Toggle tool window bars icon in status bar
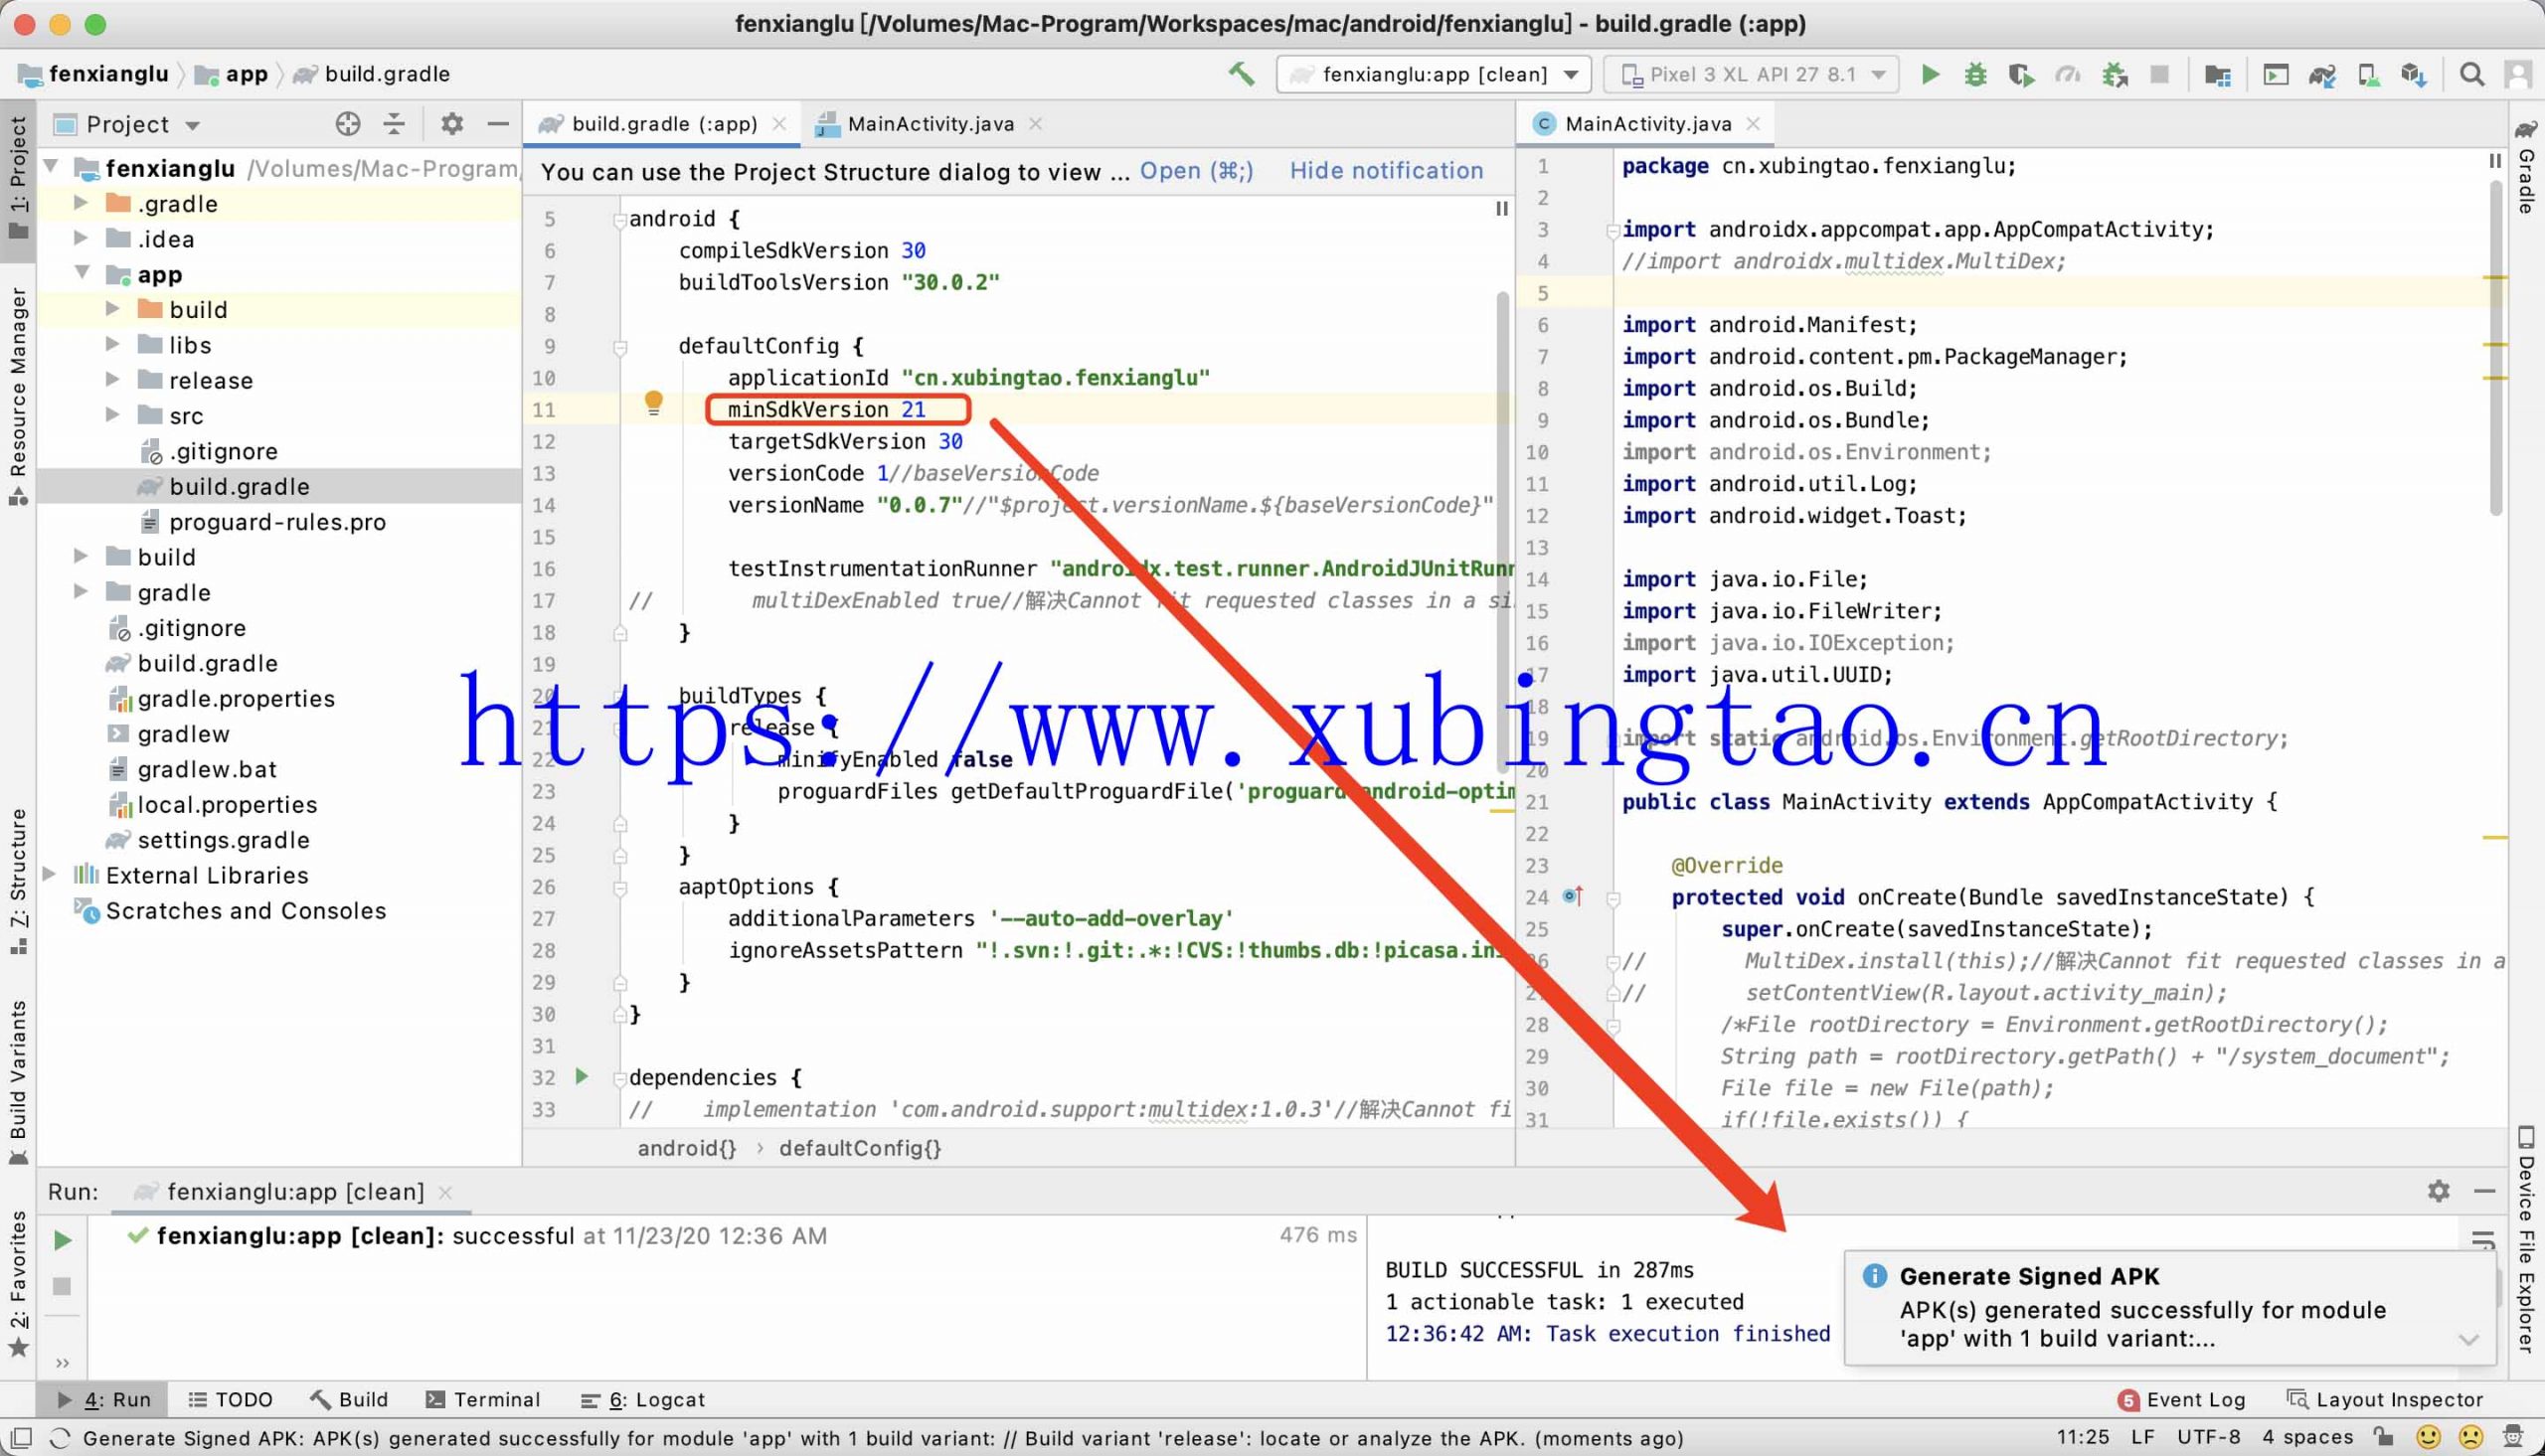 (20, 1438)
